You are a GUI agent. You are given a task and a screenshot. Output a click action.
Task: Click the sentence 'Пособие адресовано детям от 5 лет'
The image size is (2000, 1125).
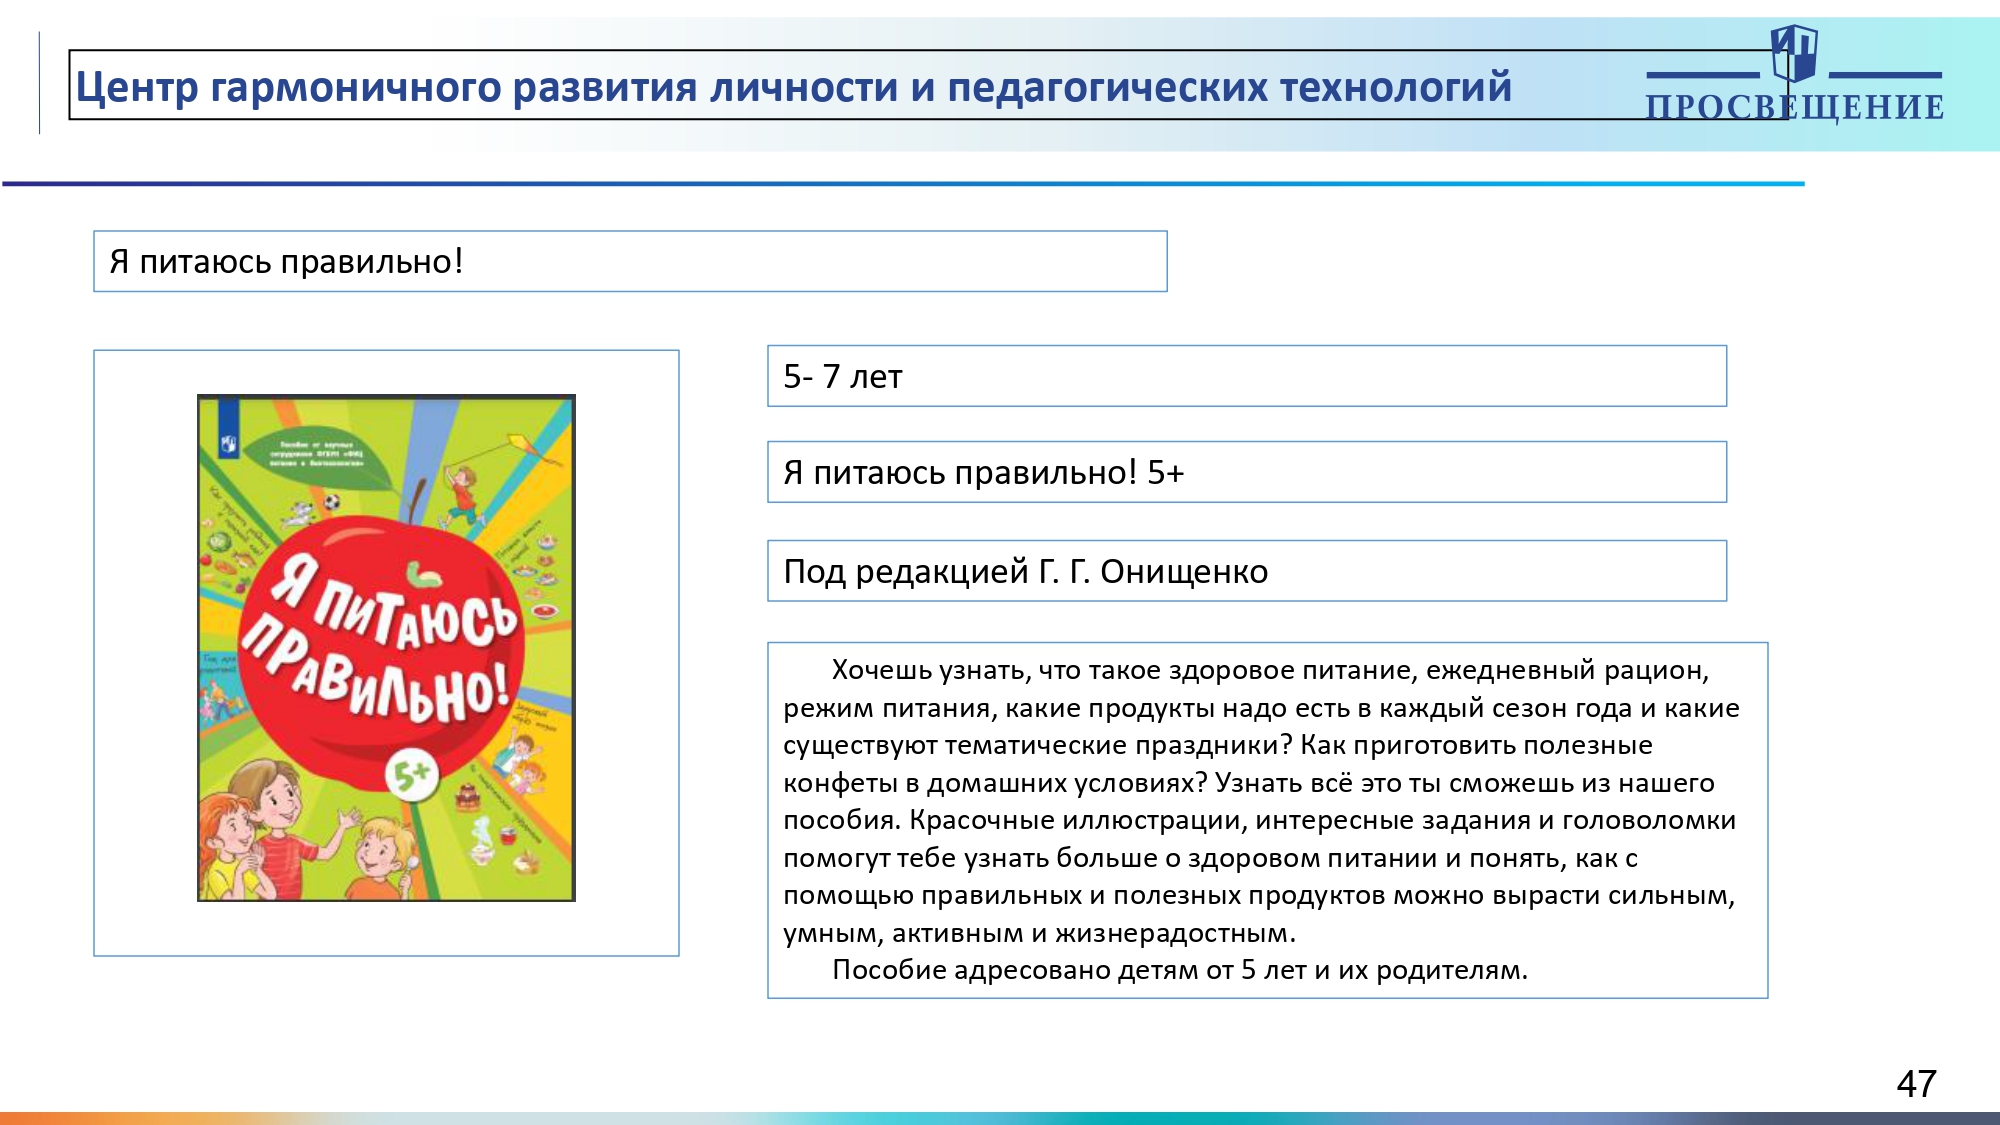click(x=1068, y=970)
